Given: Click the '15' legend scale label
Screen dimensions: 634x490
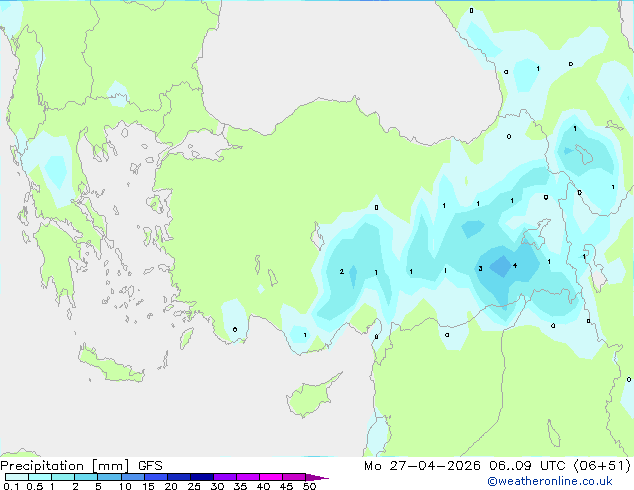Looking at the screenshot, I should (x=148, y=486).
